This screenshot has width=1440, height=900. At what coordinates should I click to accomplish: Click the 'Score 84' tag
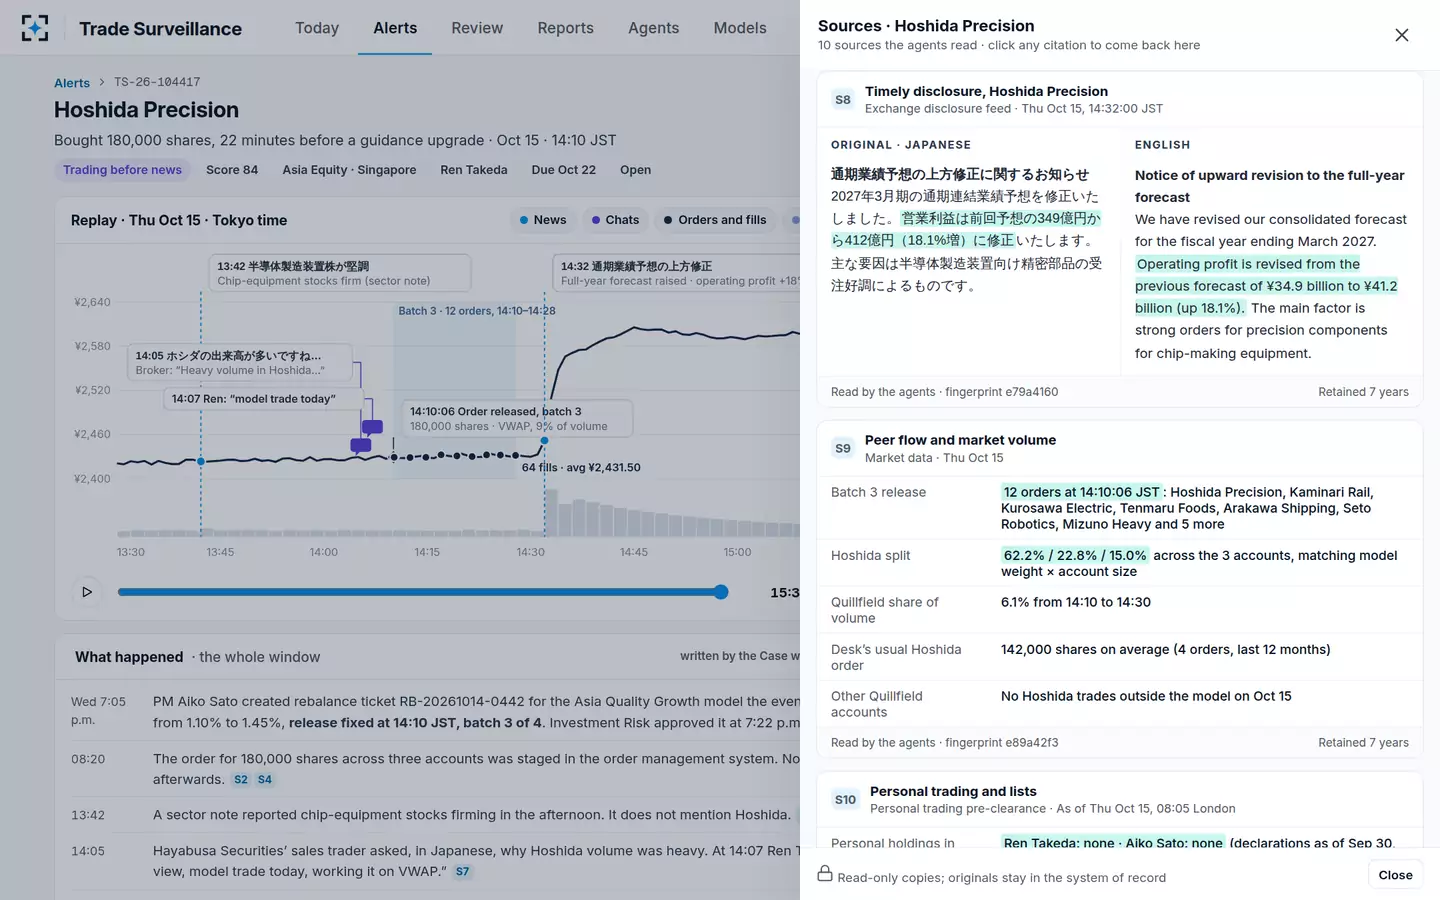coord(232,170)
